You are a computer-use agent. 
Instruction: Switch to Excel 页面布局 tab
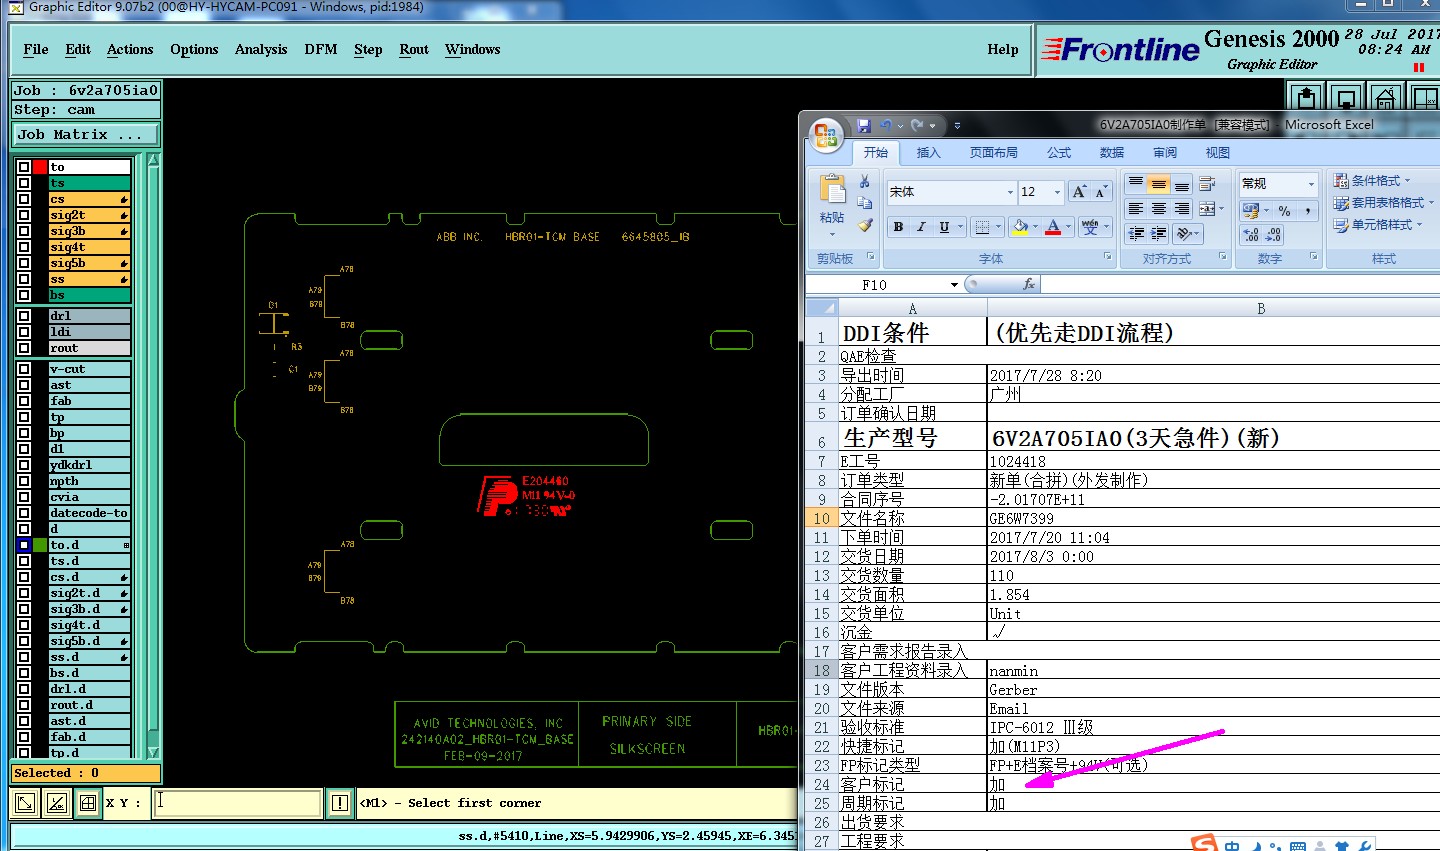click(x=993, y=153)
